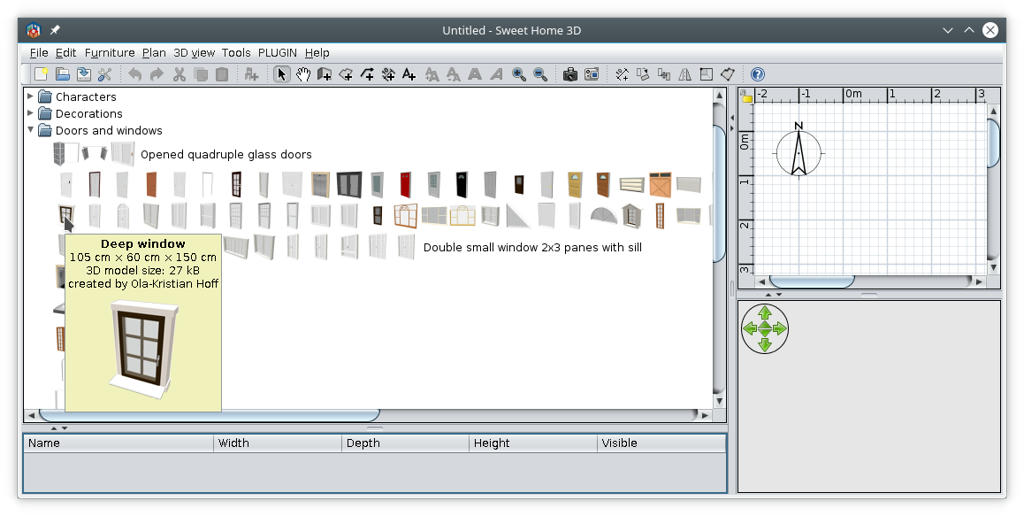Viewport: 1024px width, 516px height.
Task: Click the Cut scissors icon
Action: [179, 74]
